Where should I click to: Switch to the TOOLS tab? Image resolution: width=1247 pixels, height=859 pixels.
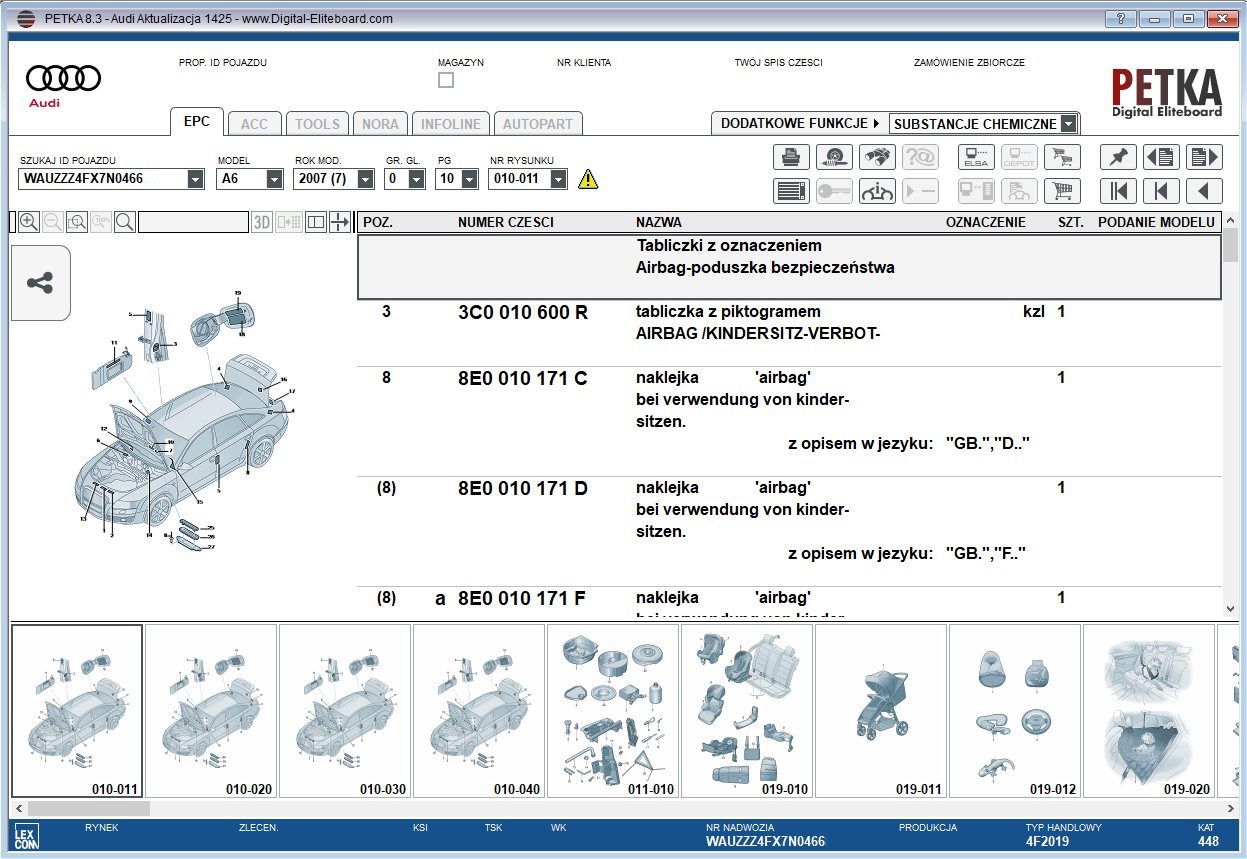[x=317, y=124]
